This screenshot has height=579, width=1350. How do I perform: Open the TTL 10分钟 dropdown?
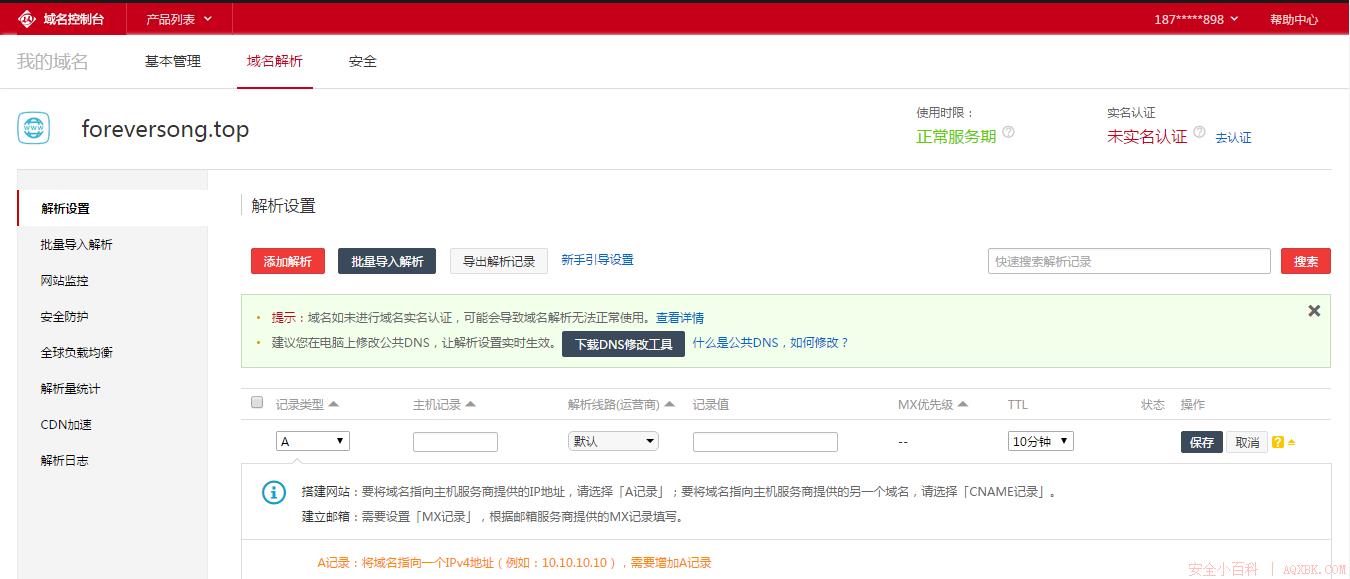[x=1041, y=441]
